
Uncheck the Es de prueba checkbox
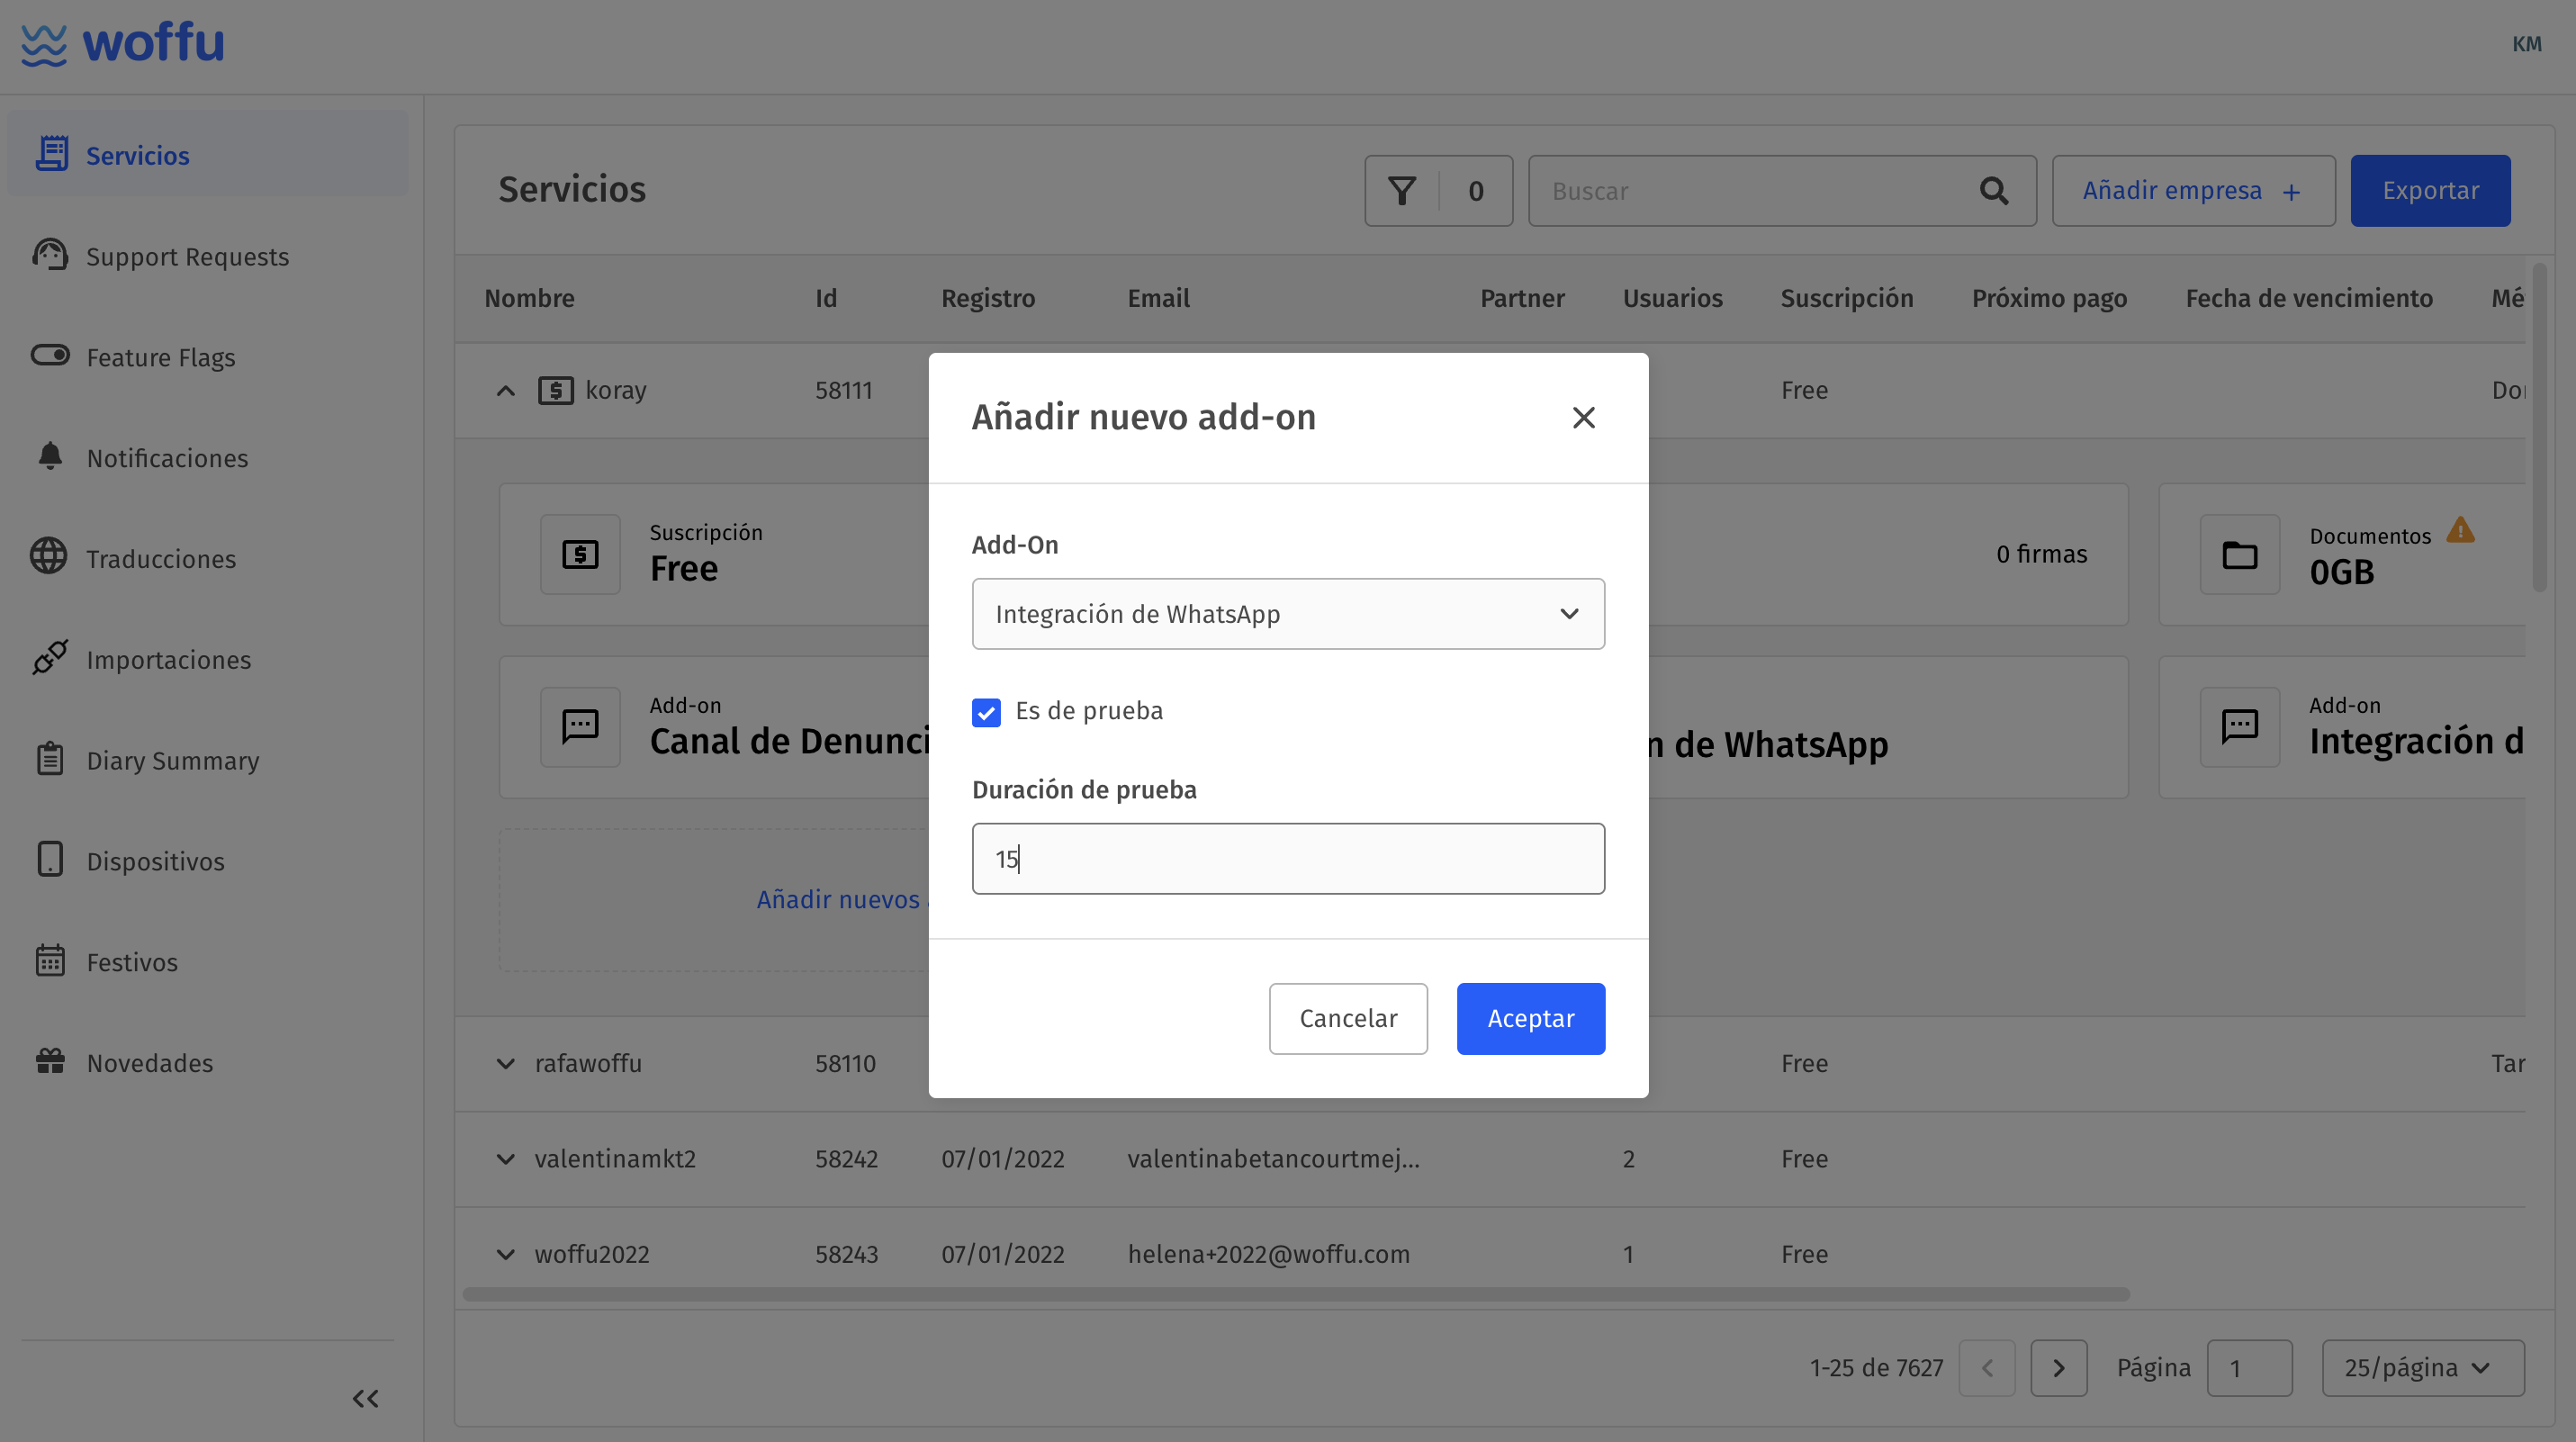[x=986, y=712]
